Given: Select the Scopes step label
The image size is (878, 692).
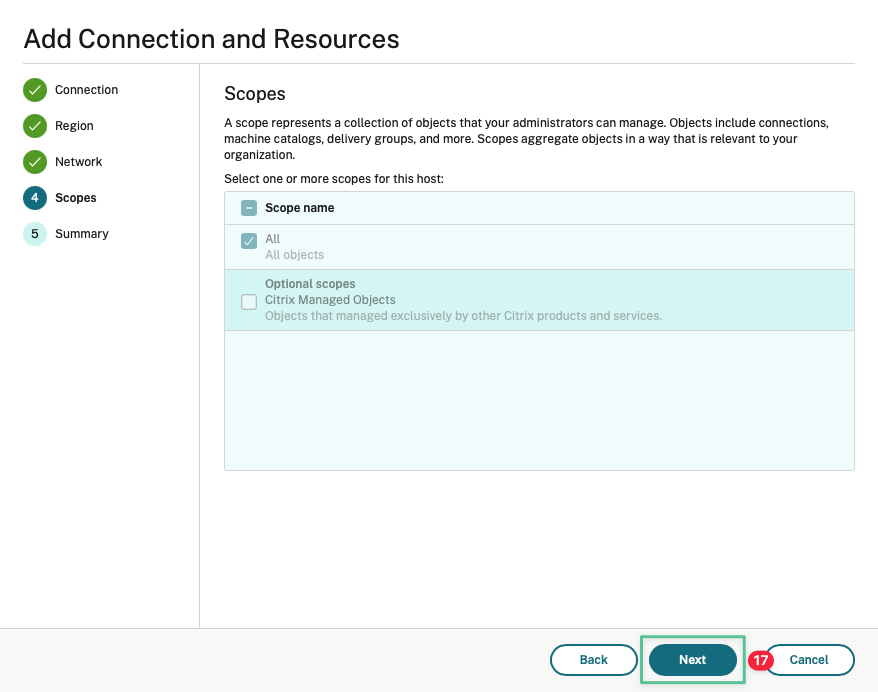Looking at the screenshot, I should (x=76, y=198).
